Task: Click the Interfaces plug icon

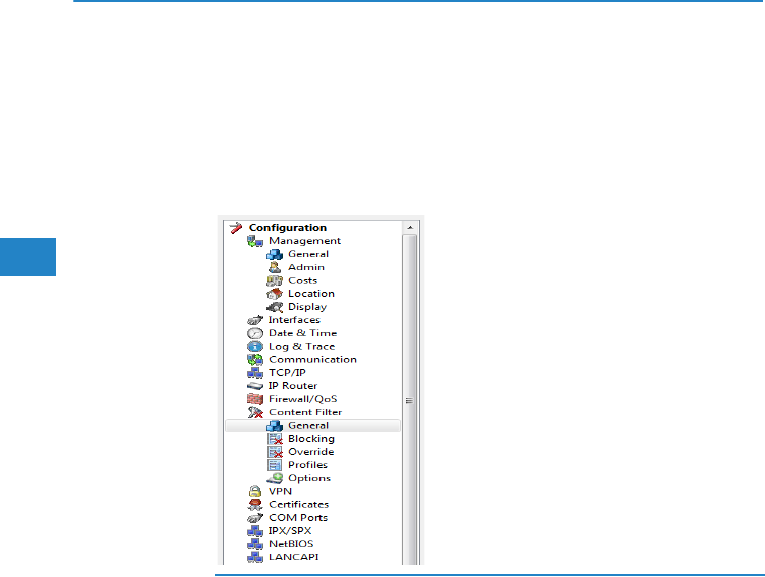Action: pyautogui.click(x=254, y=320)
